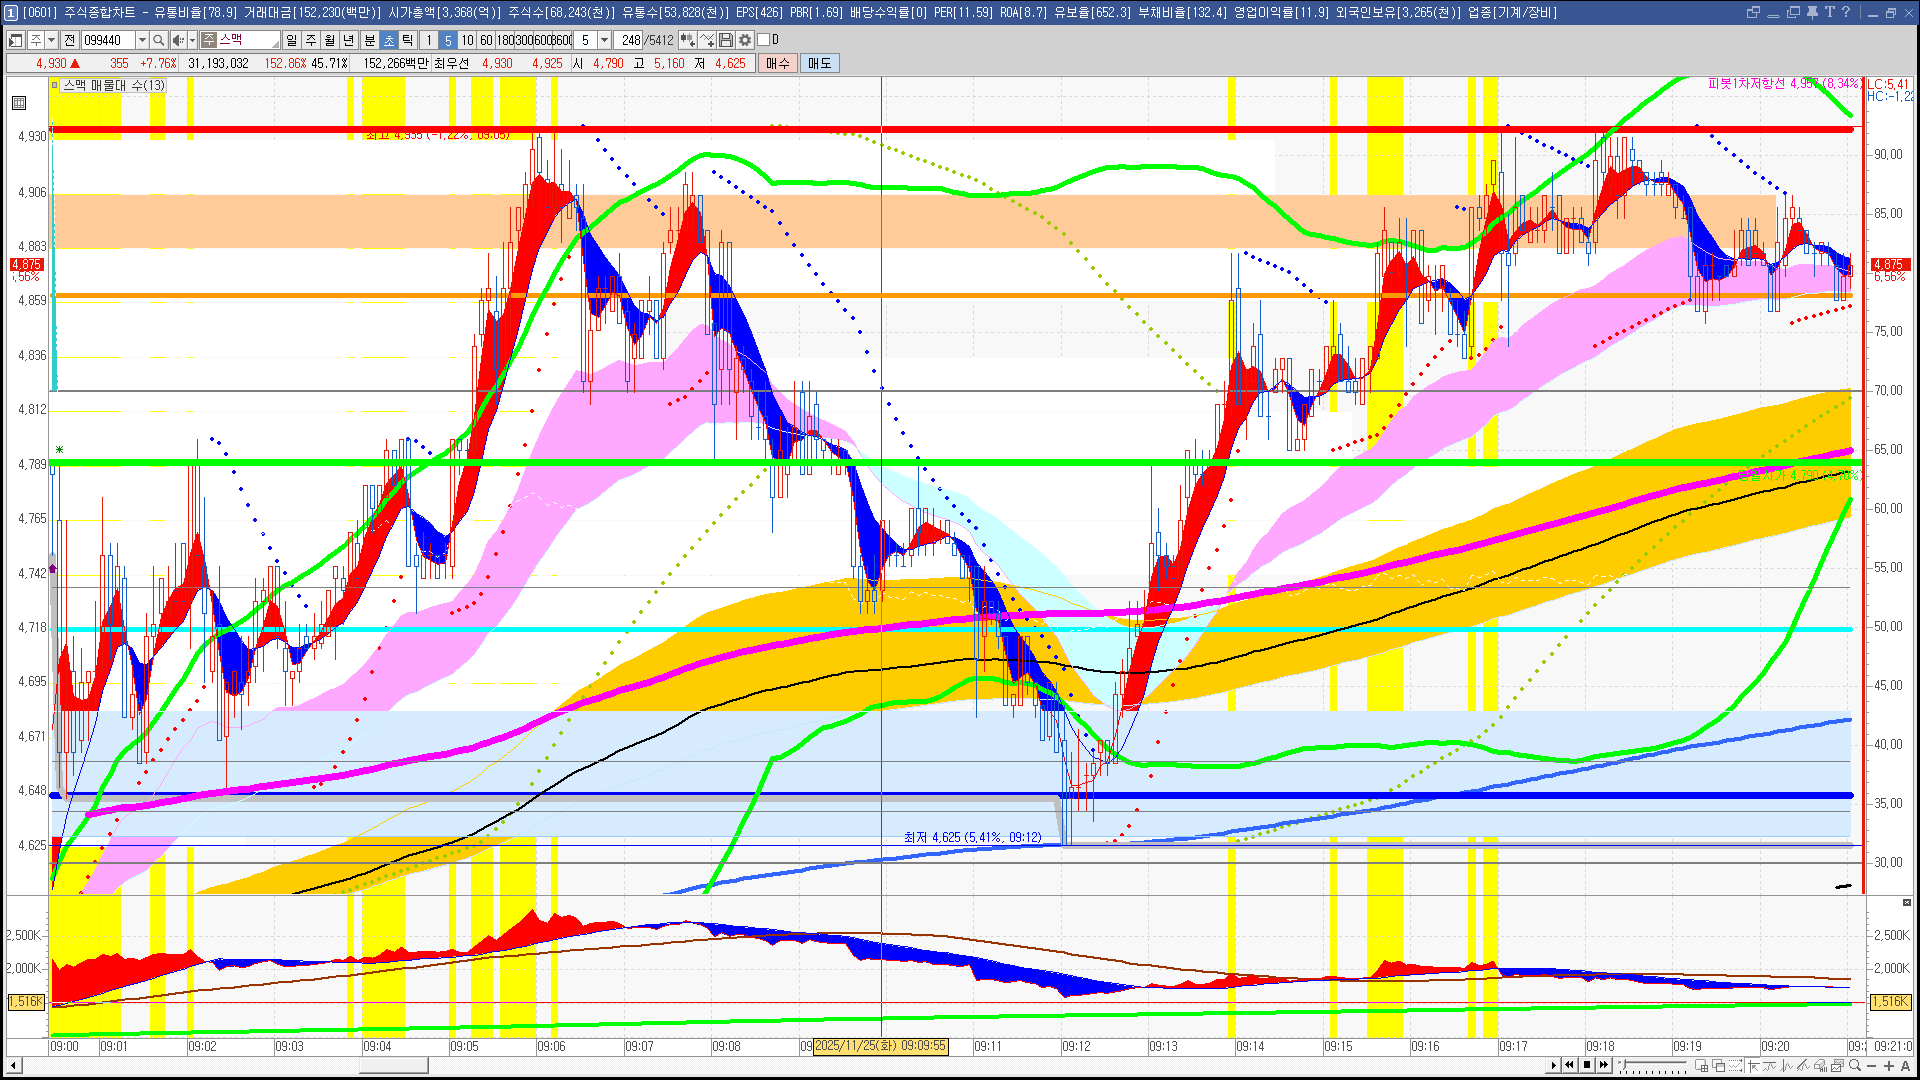The width and height of the screenshot is (1920, 1080).
Task: Click the speaker sound icon
Action: point(177,40)
